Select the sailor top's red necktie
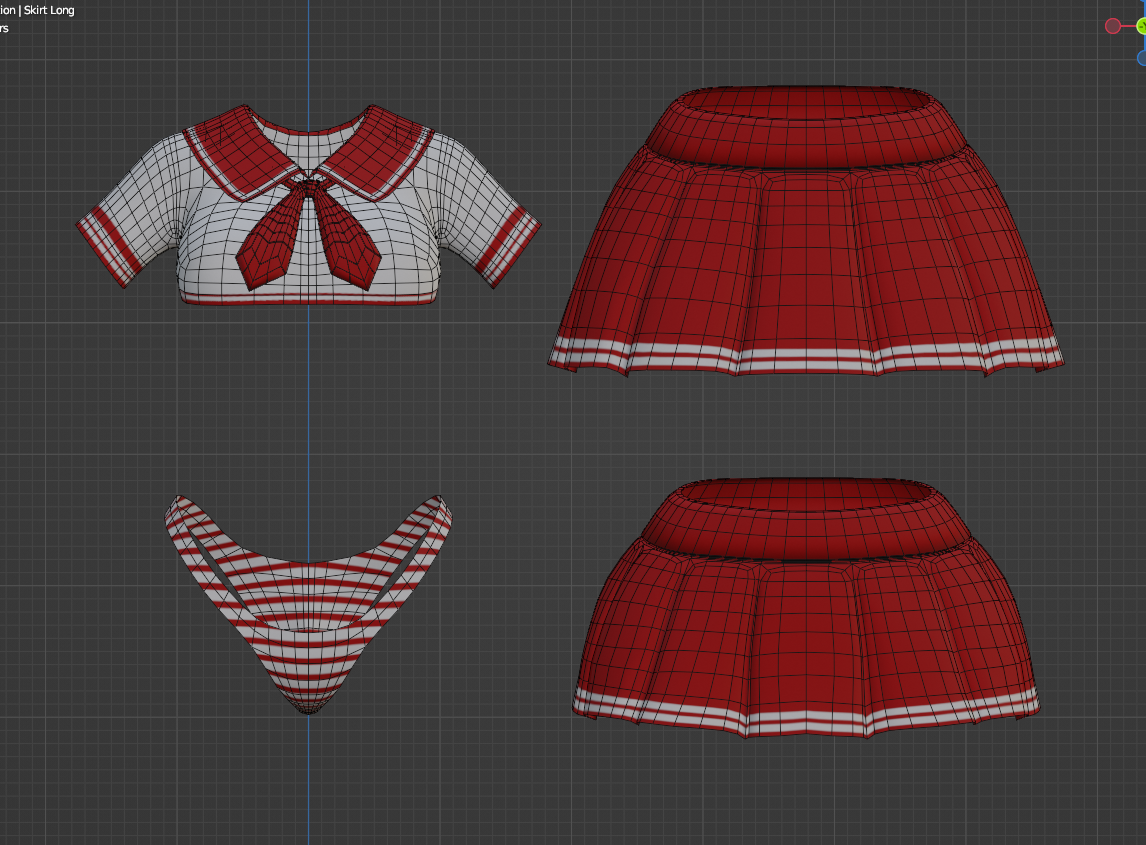The width and height of the screenshot is (1146, 845). [x=308, y=234]
